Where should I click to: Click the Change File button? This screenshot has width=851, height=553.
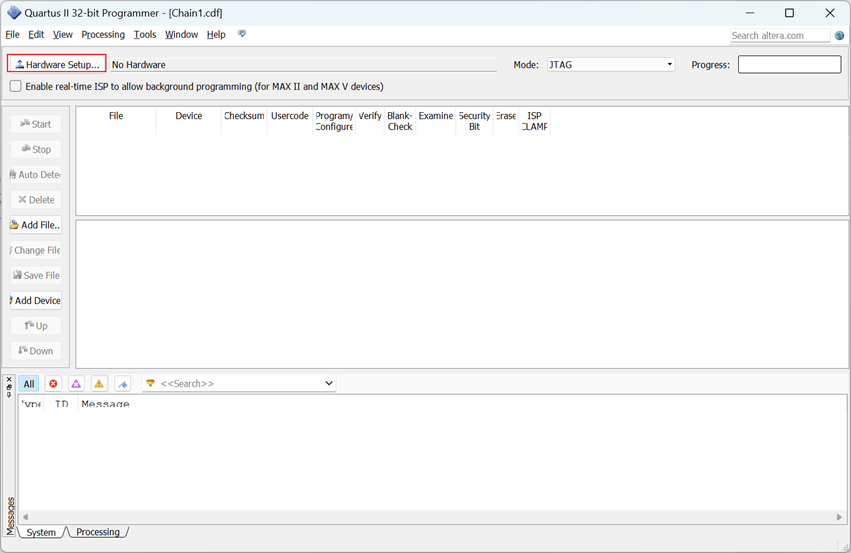36,250
